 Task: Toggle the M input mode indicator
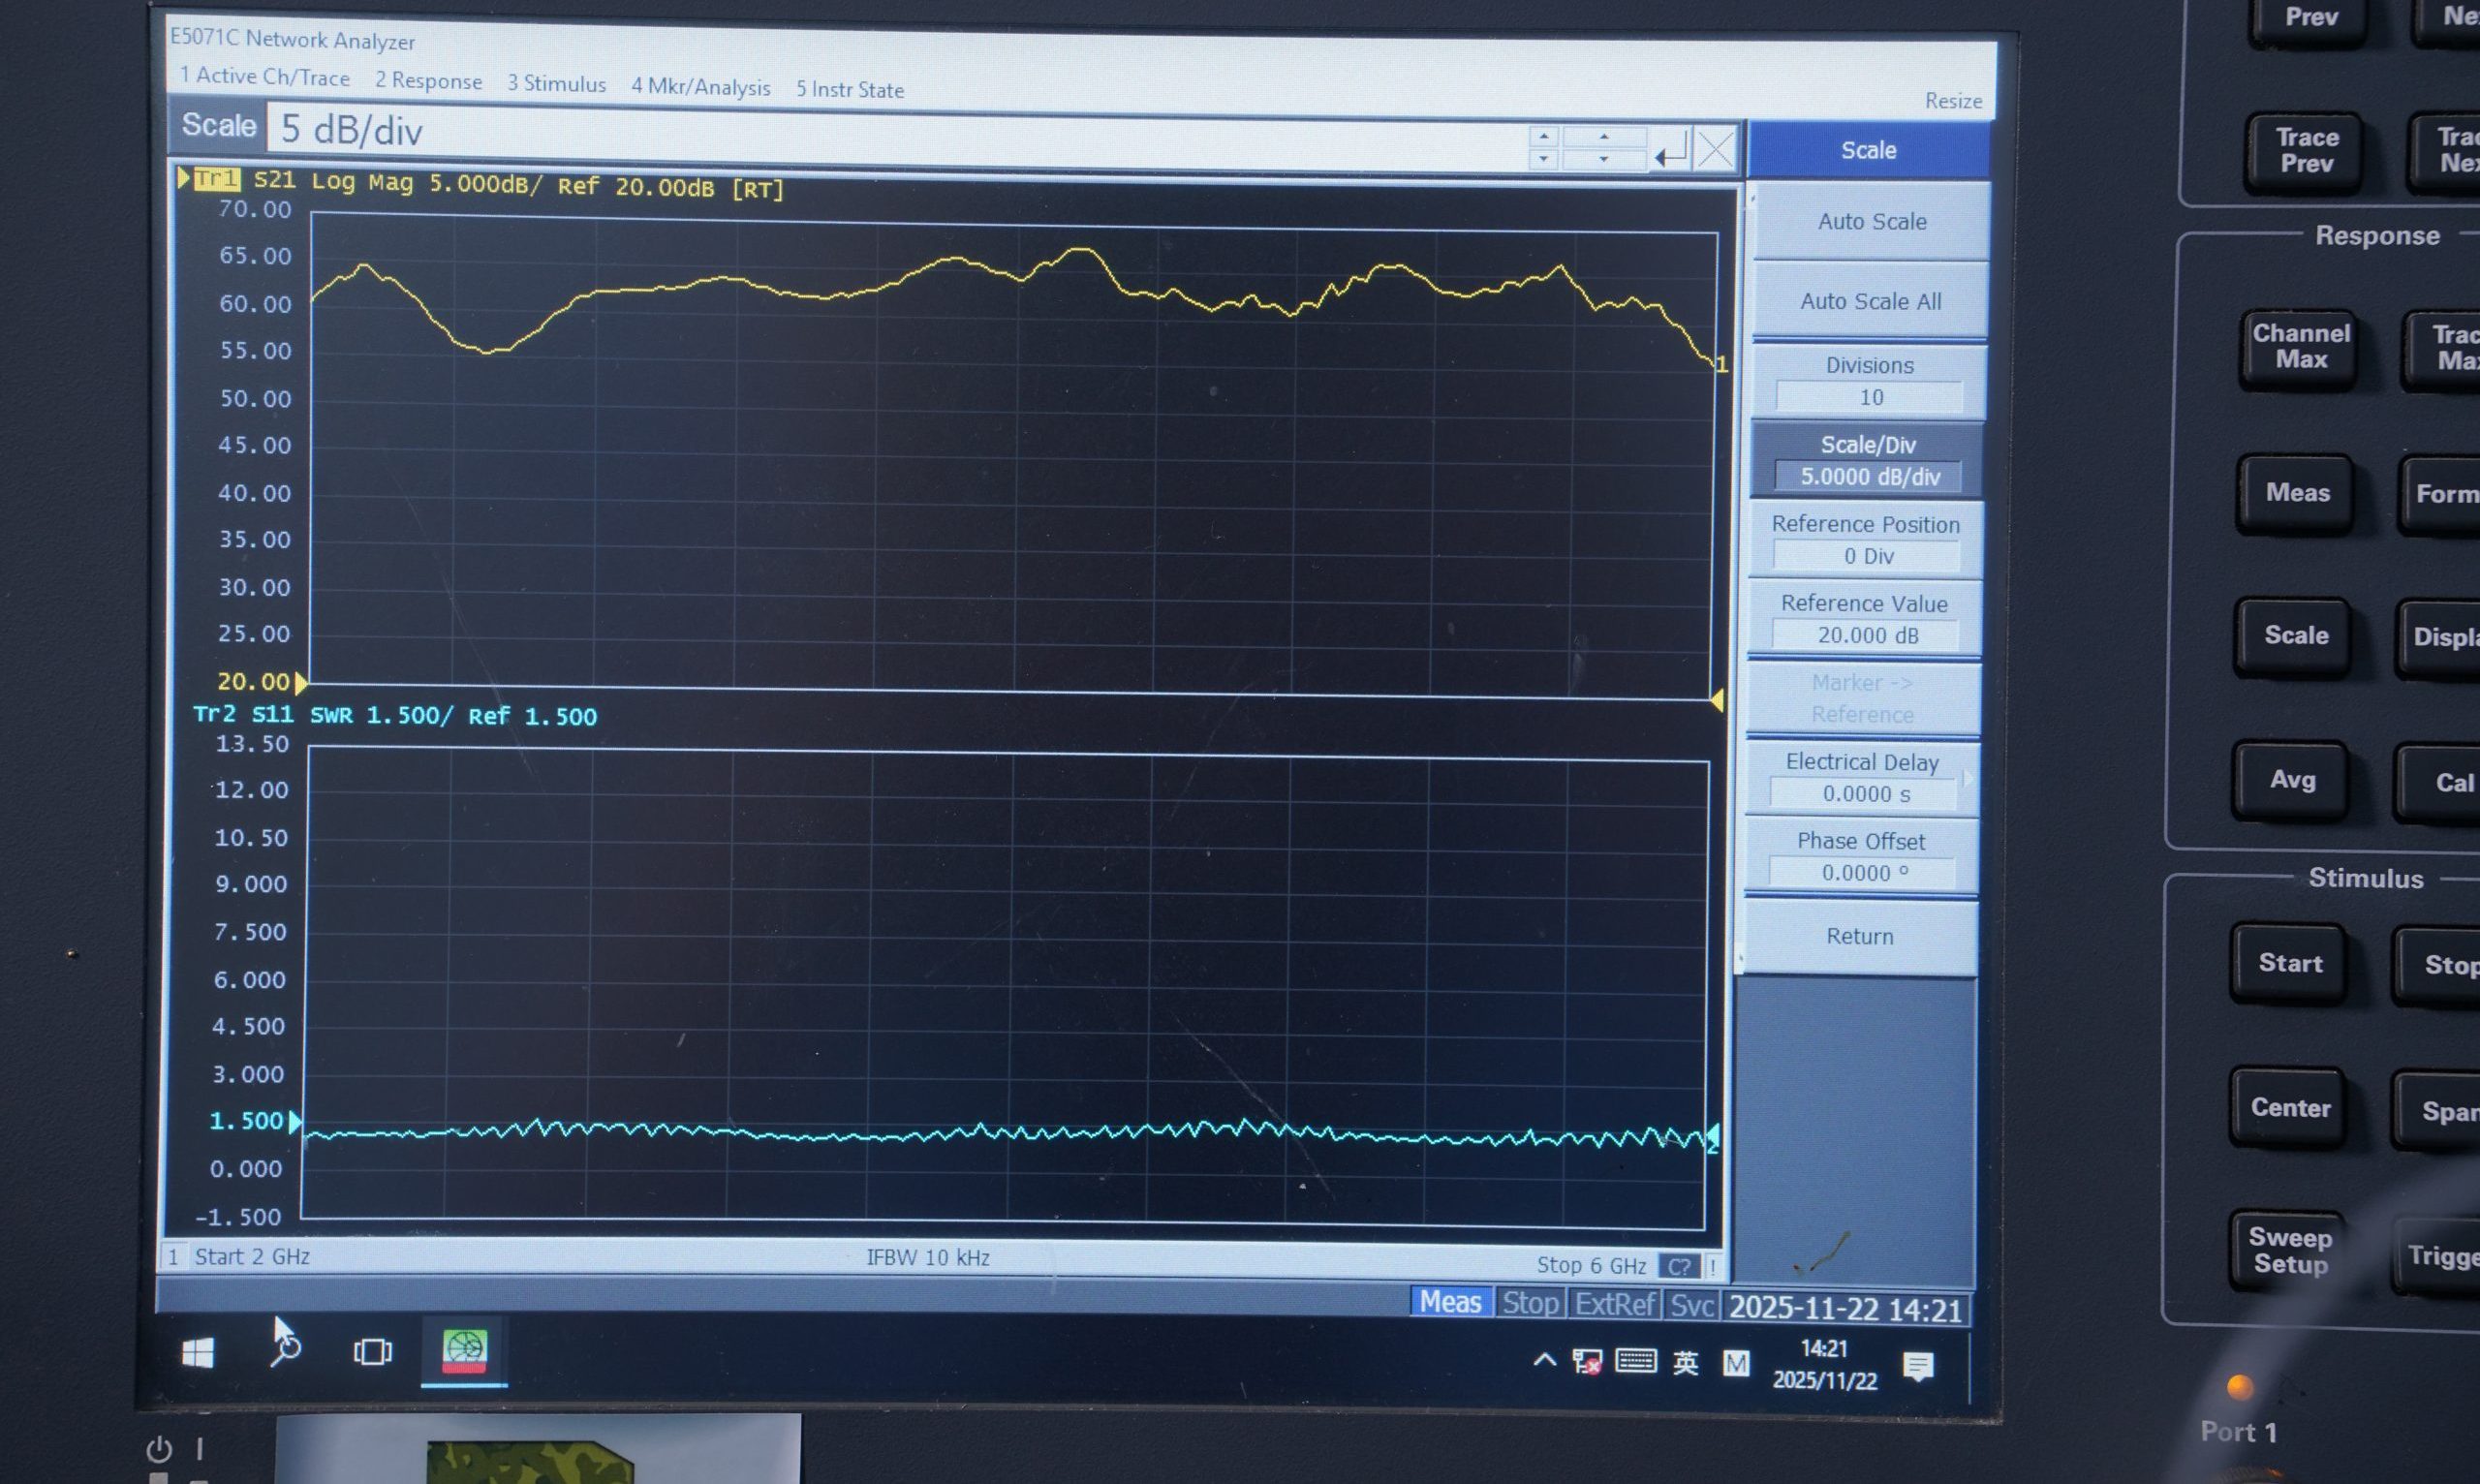1736,1364
